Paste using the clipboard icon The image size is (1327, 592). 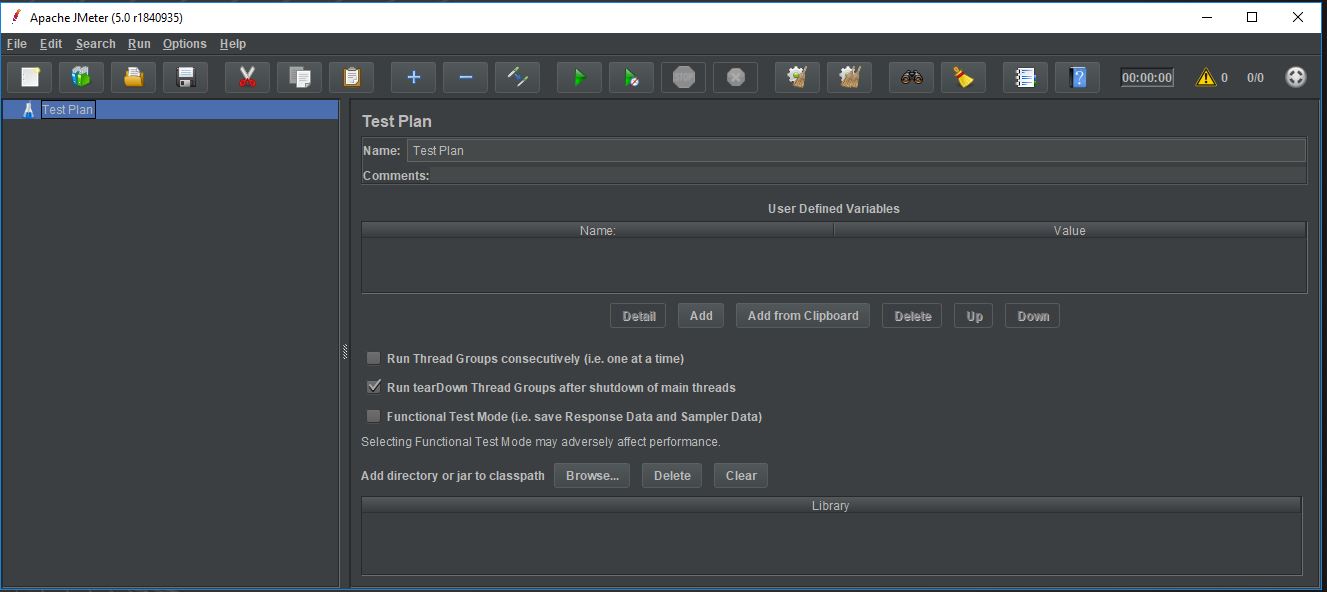coord(352,77)
